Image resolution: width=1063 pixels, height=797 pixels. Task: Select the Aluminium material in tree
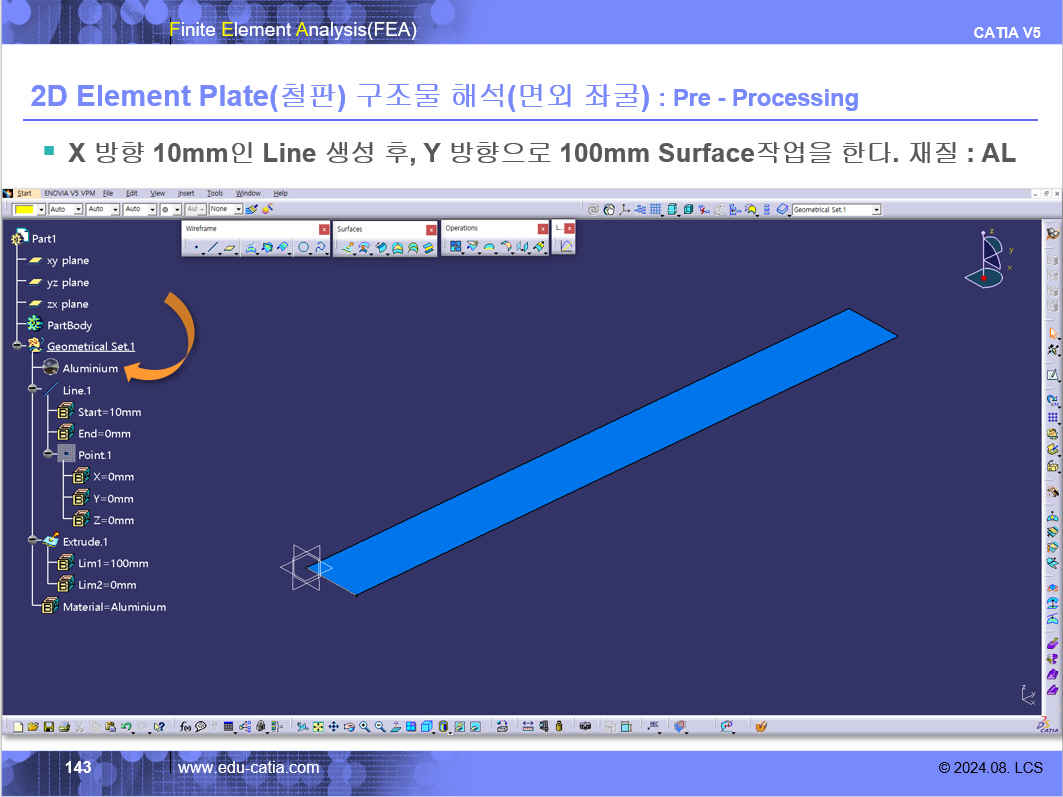(90, 368)
